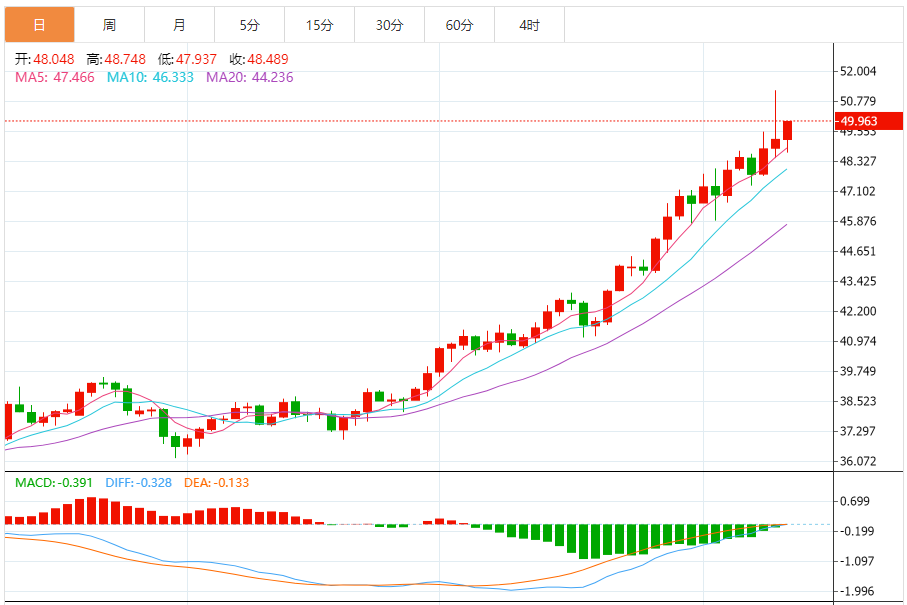Click the red 49.963 current price tag

[869, 121]
